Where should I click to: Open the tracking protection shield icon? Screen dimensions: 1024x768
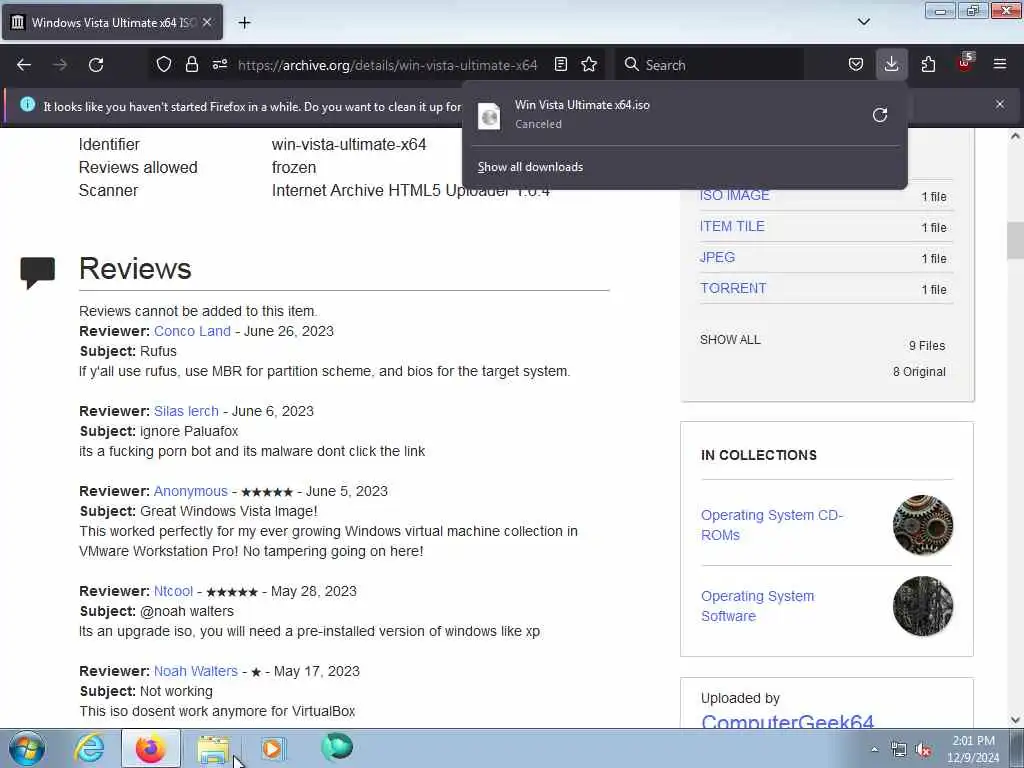click(164, 65)
